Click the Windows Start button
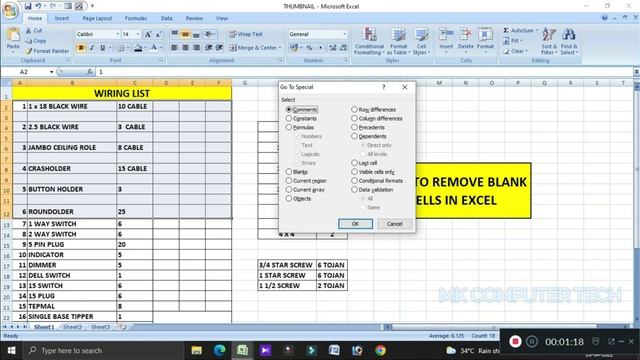The image size is (640, 360). coord(11,350)
